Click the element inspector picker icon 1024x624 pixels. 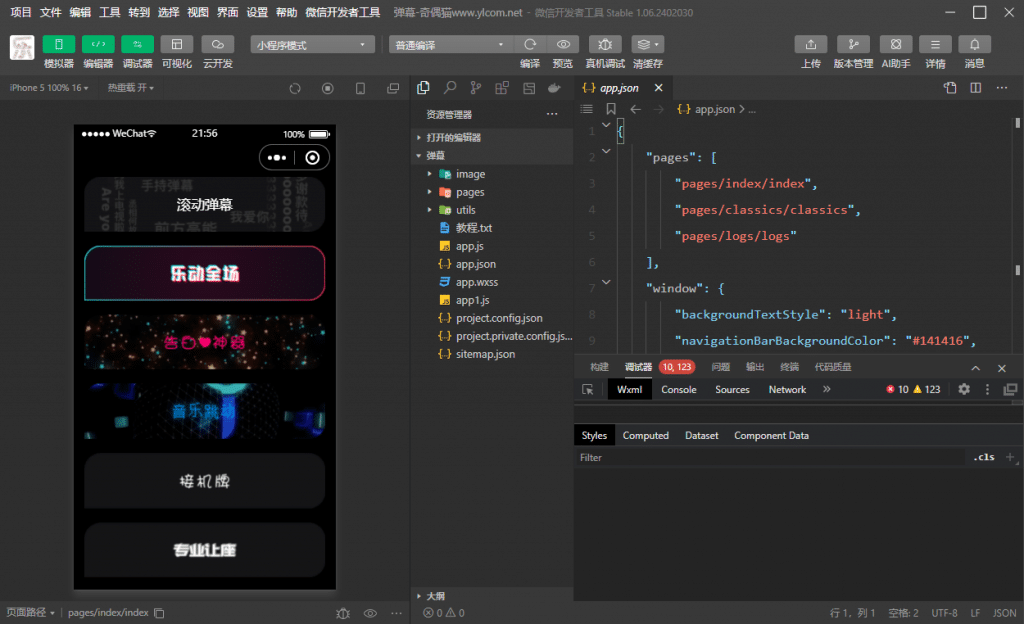588,390
